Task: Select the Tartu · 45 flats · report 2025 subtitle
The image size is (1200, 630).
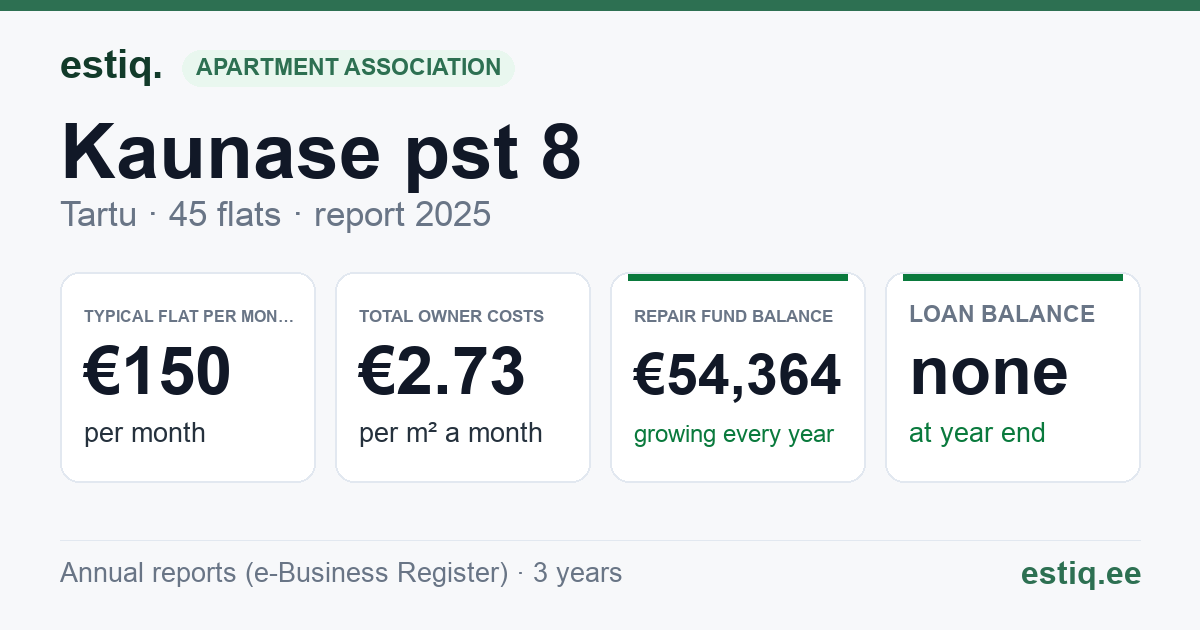Action: click(x=275, y=214)
